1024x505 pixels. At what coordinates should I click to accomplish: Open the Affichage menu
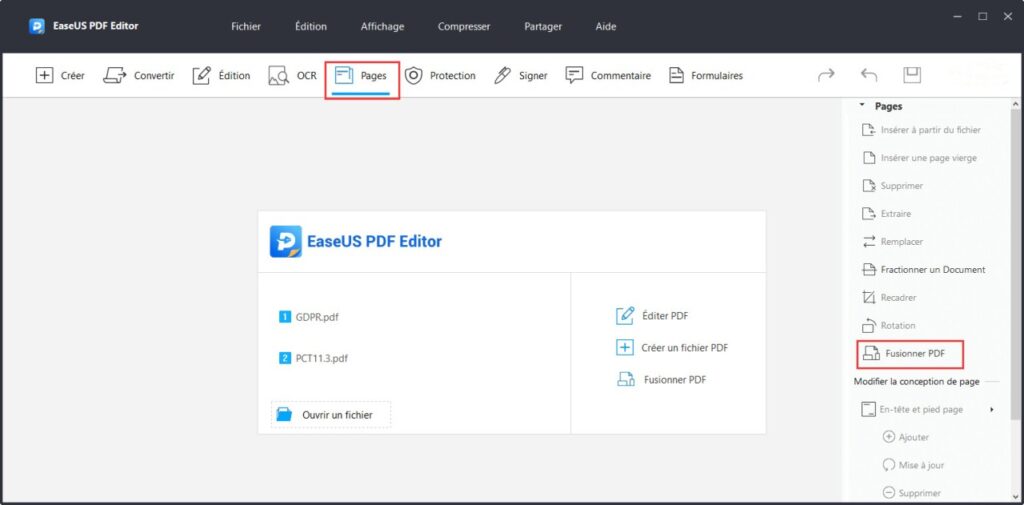tap(383, 27)
